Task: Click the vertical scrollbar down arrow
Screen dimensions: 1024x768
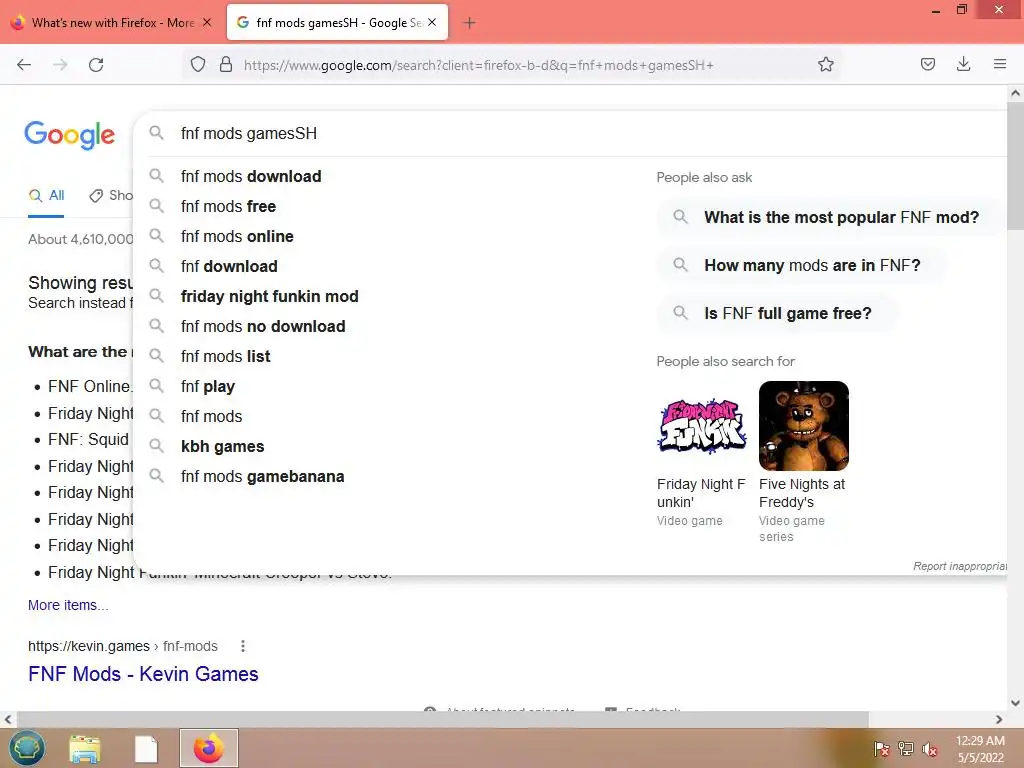Action: (1015, 703)
